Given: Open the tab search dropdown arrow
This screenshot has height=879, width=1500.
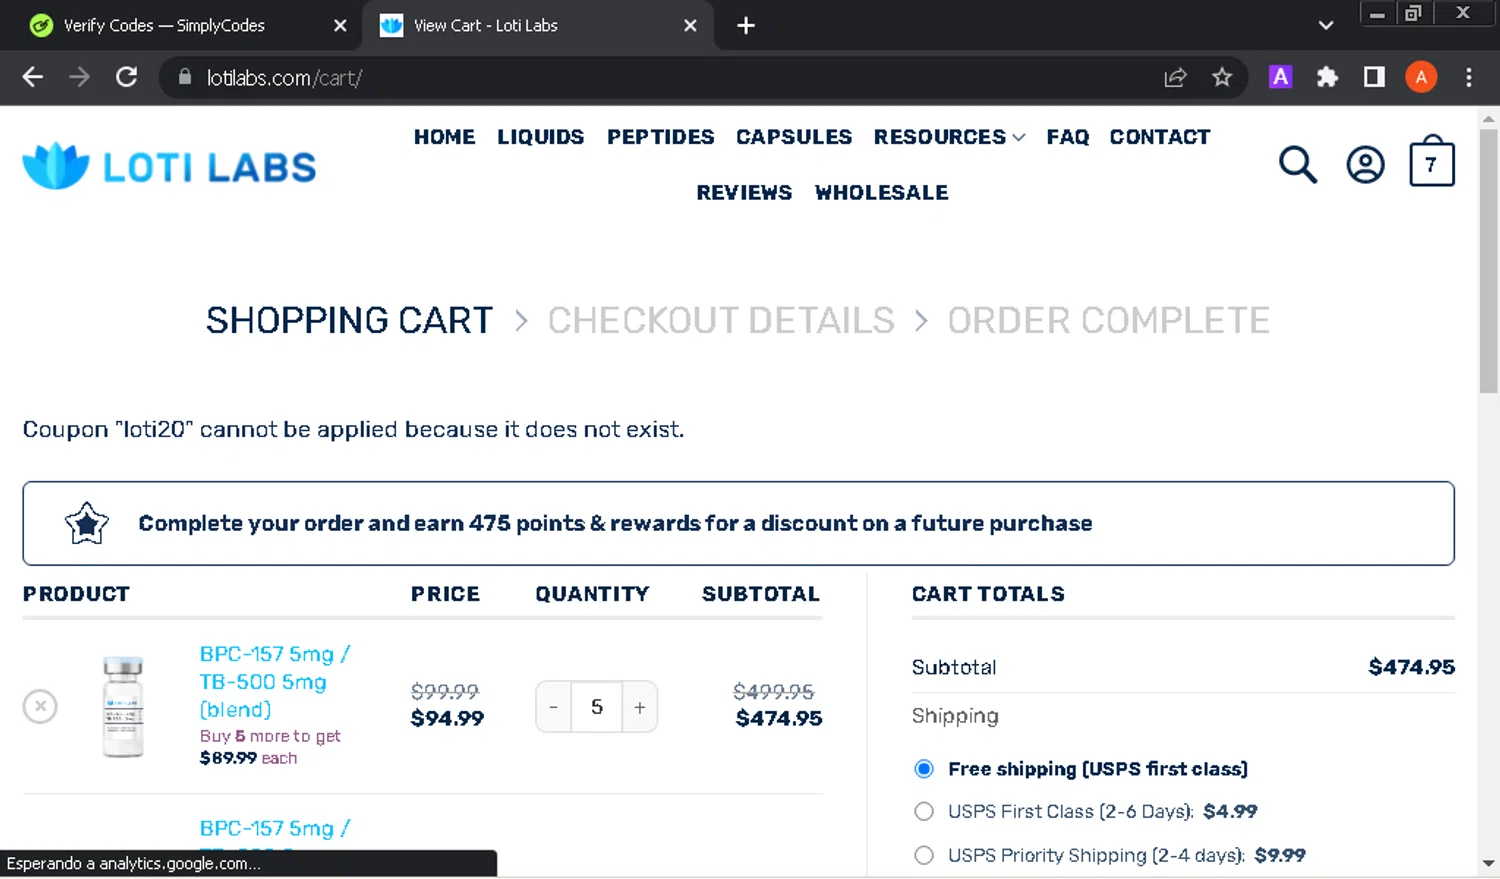Looking at the screenshot, I should click(x=1326, y=26).
